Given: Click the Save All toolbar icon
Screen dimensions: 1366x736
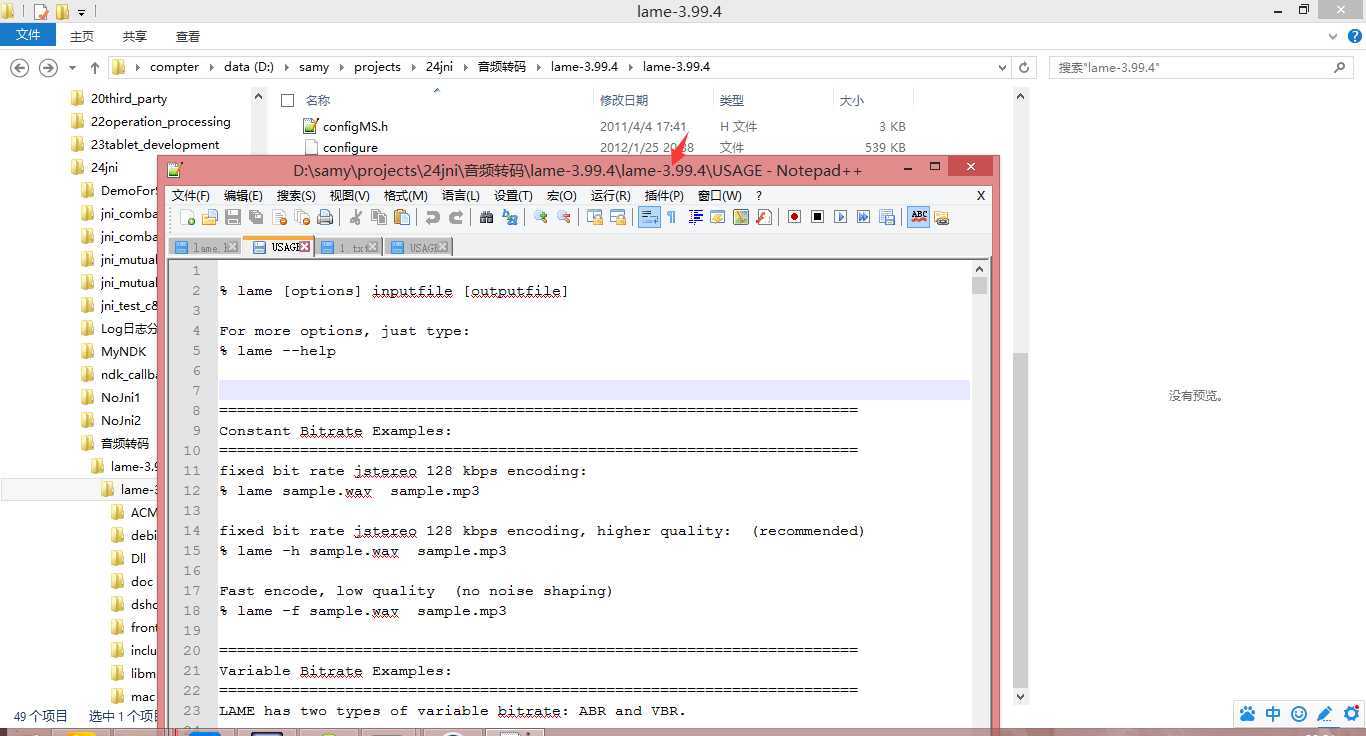Looking at the screenshot, I should (x=256, y=217).
